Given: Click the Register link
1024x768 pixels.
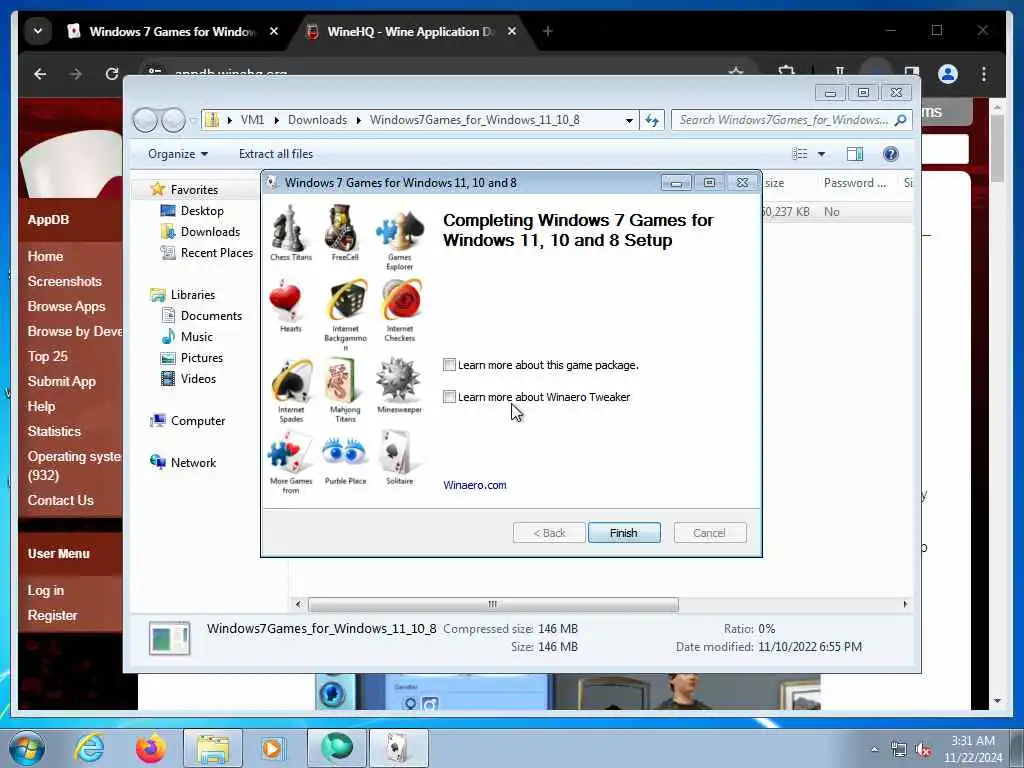Looking at the screenshot, I should click(52, 615).
